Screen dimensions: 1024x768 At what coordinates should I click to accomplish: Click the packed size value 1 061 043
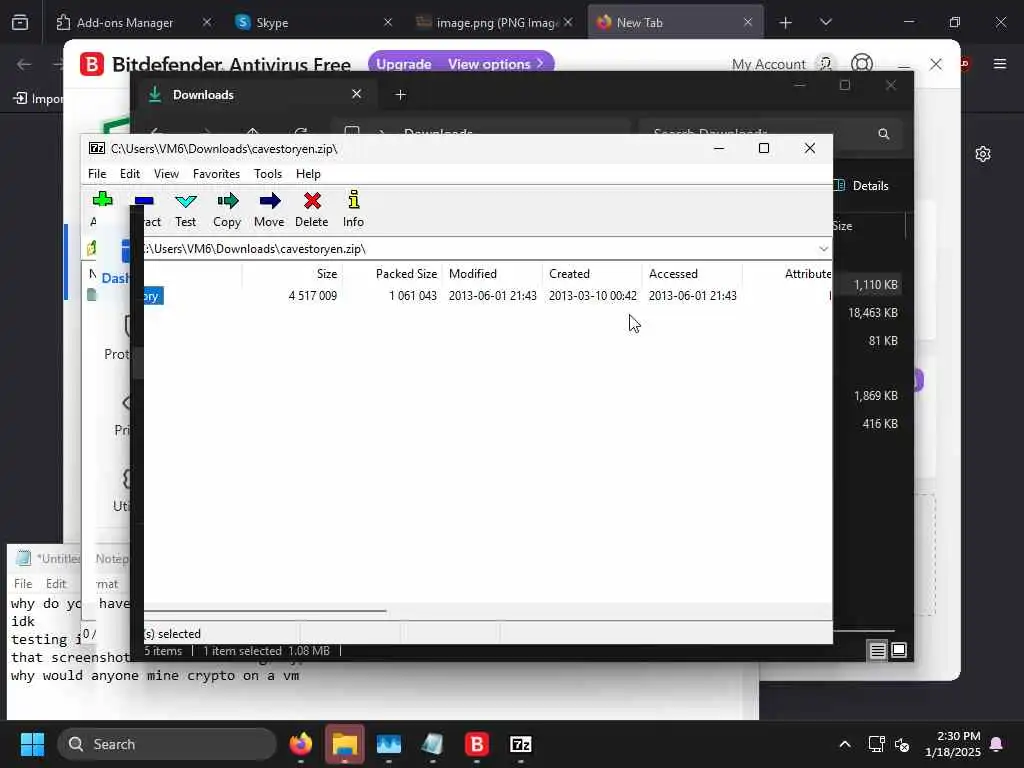click(413, 296)
